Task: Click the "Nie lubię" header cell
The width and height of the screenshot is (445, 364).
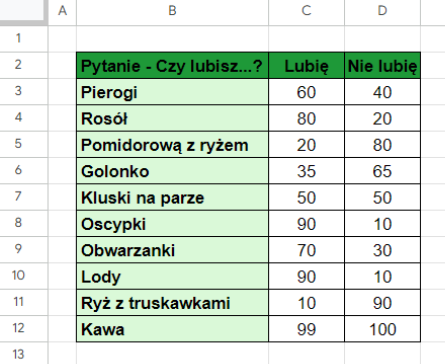Action: pyautogui.click(x=382, y=65)
